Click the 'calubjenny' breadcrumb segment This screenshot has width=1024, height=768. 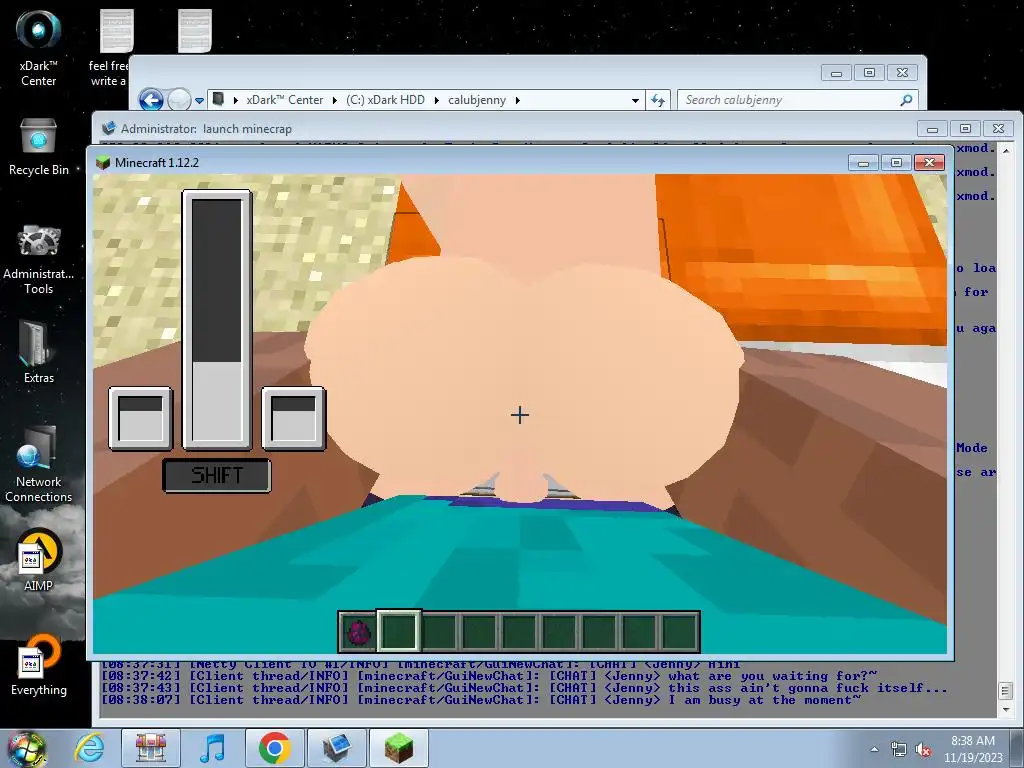[477, 100]
